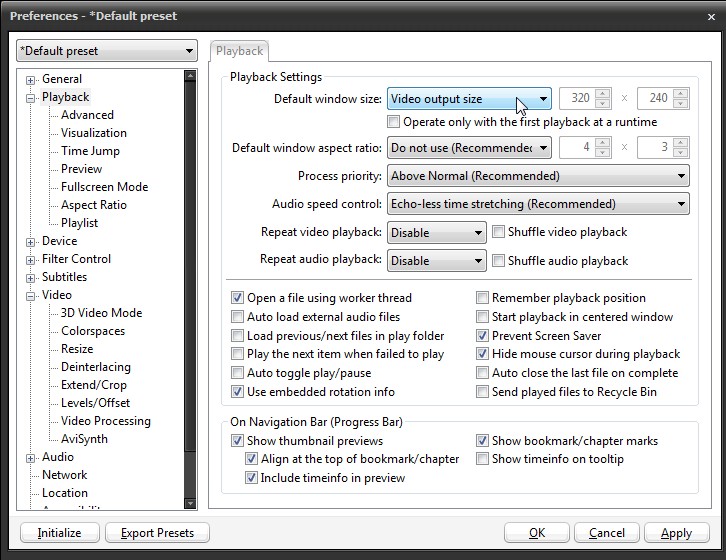This screenshot has width=726, height=560.
Task: Enable Start playback in centered window
Action: 482,317
